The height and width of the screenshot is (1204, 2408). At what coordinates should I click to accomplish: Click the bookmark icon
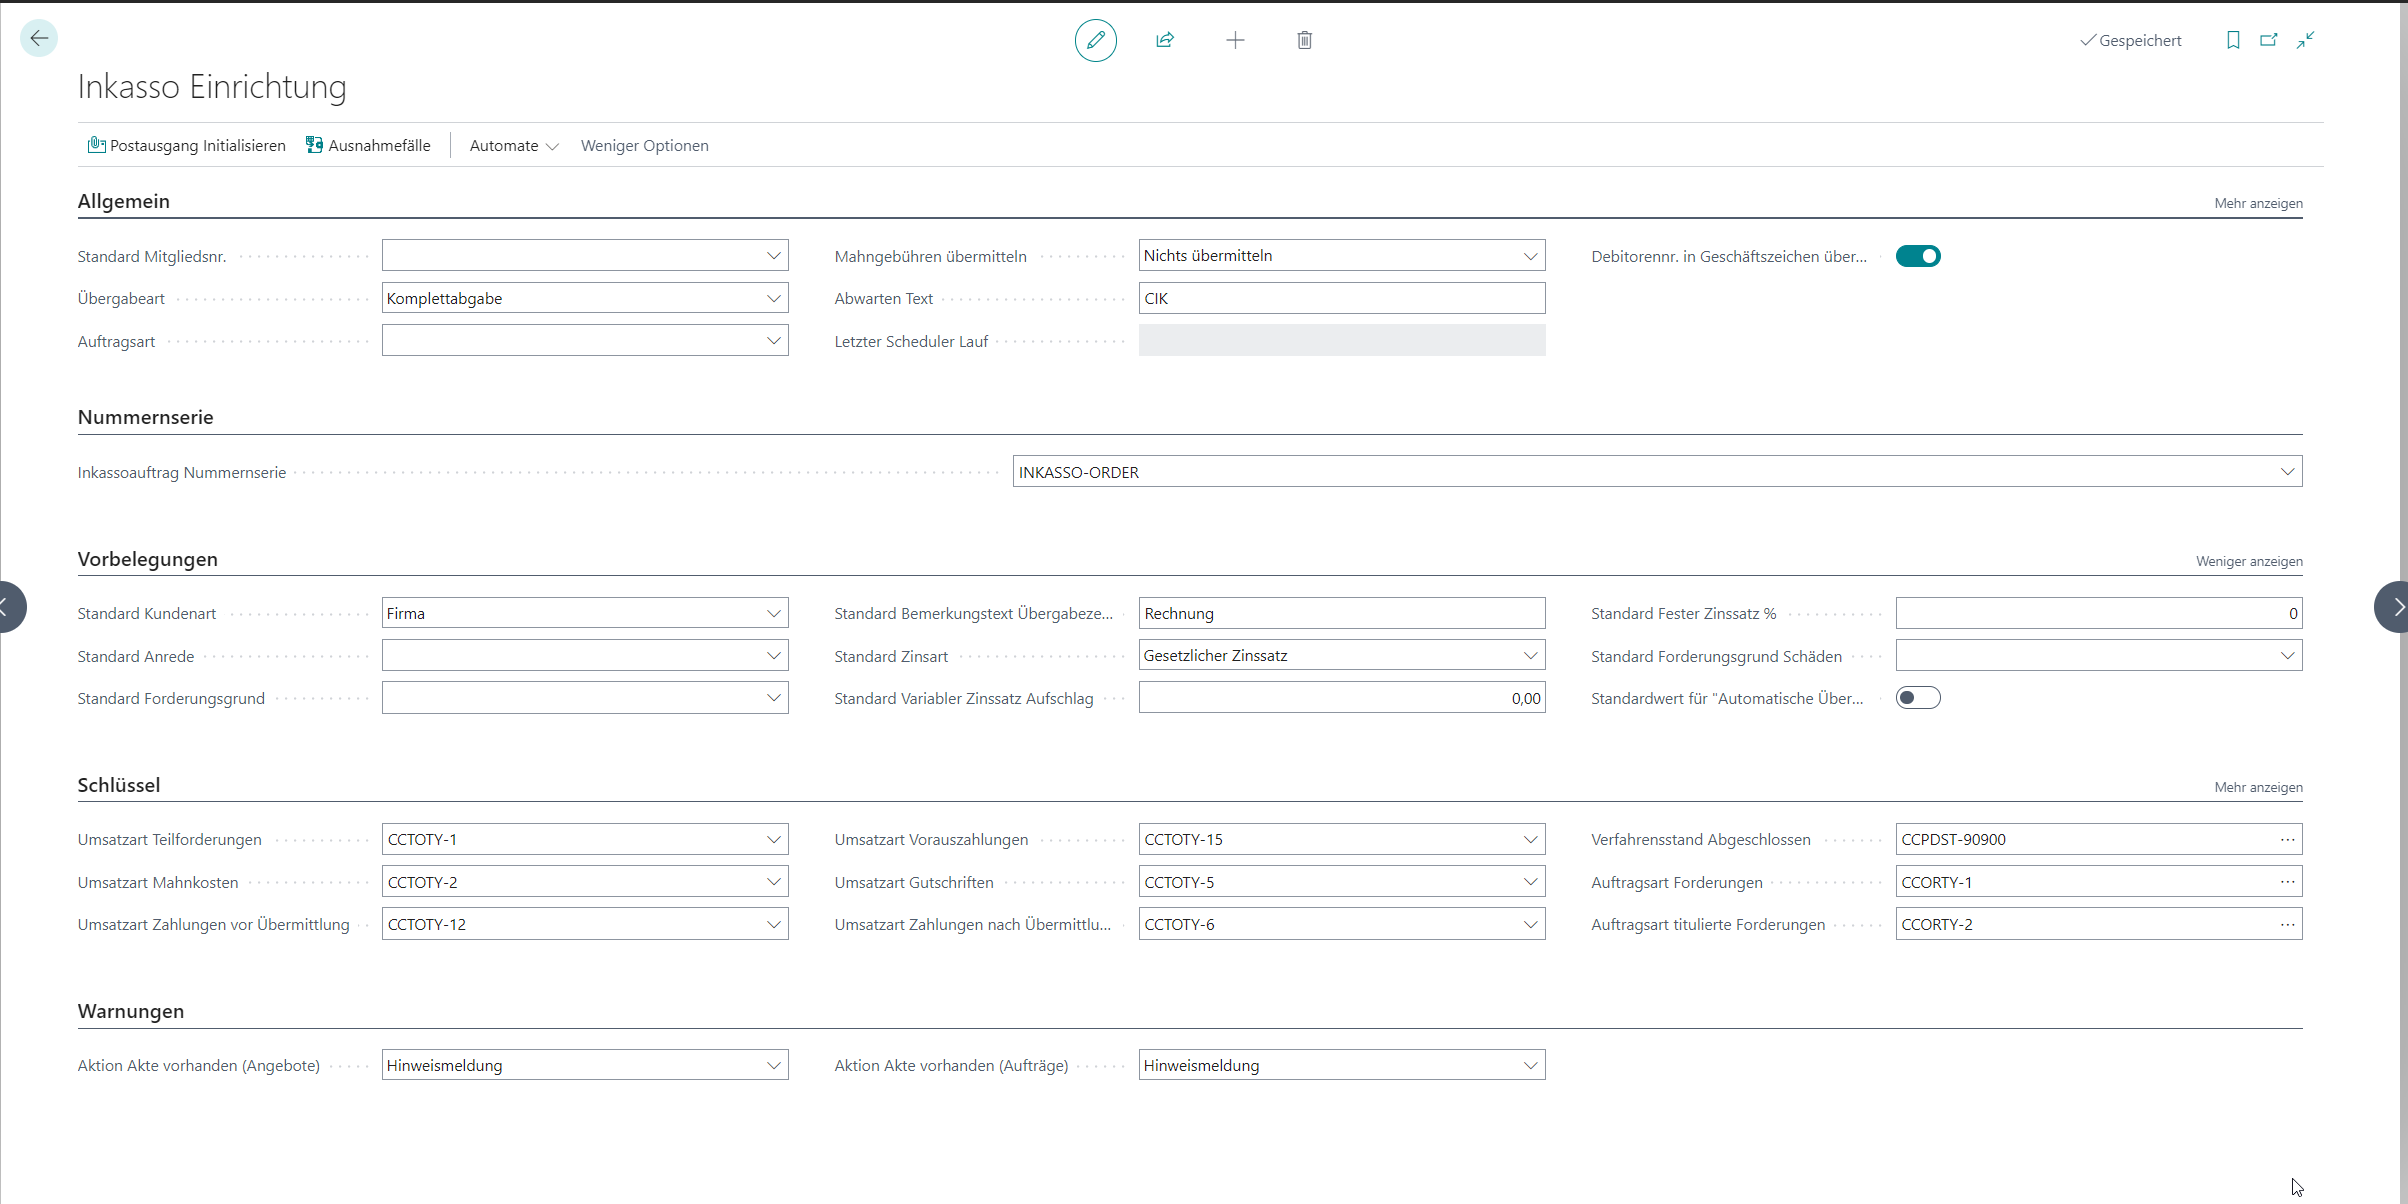2232,40
